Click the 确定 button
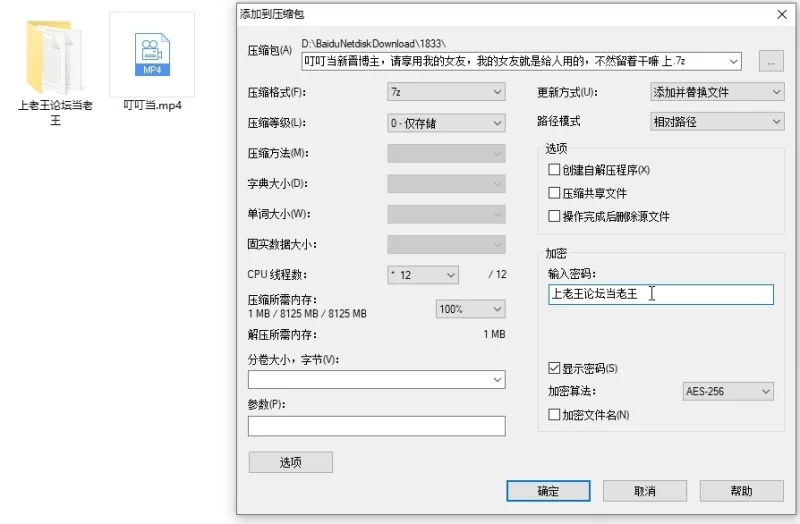 548,491
